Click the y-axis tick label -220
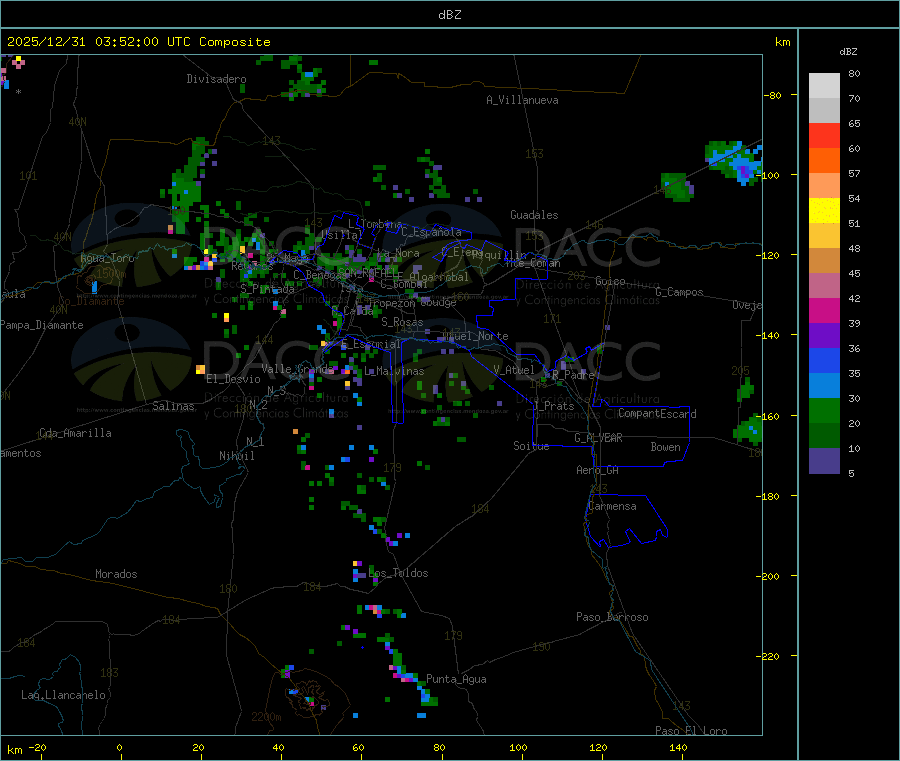The height and width of the screenshot is (761, 900). click(x=769, y=656)
